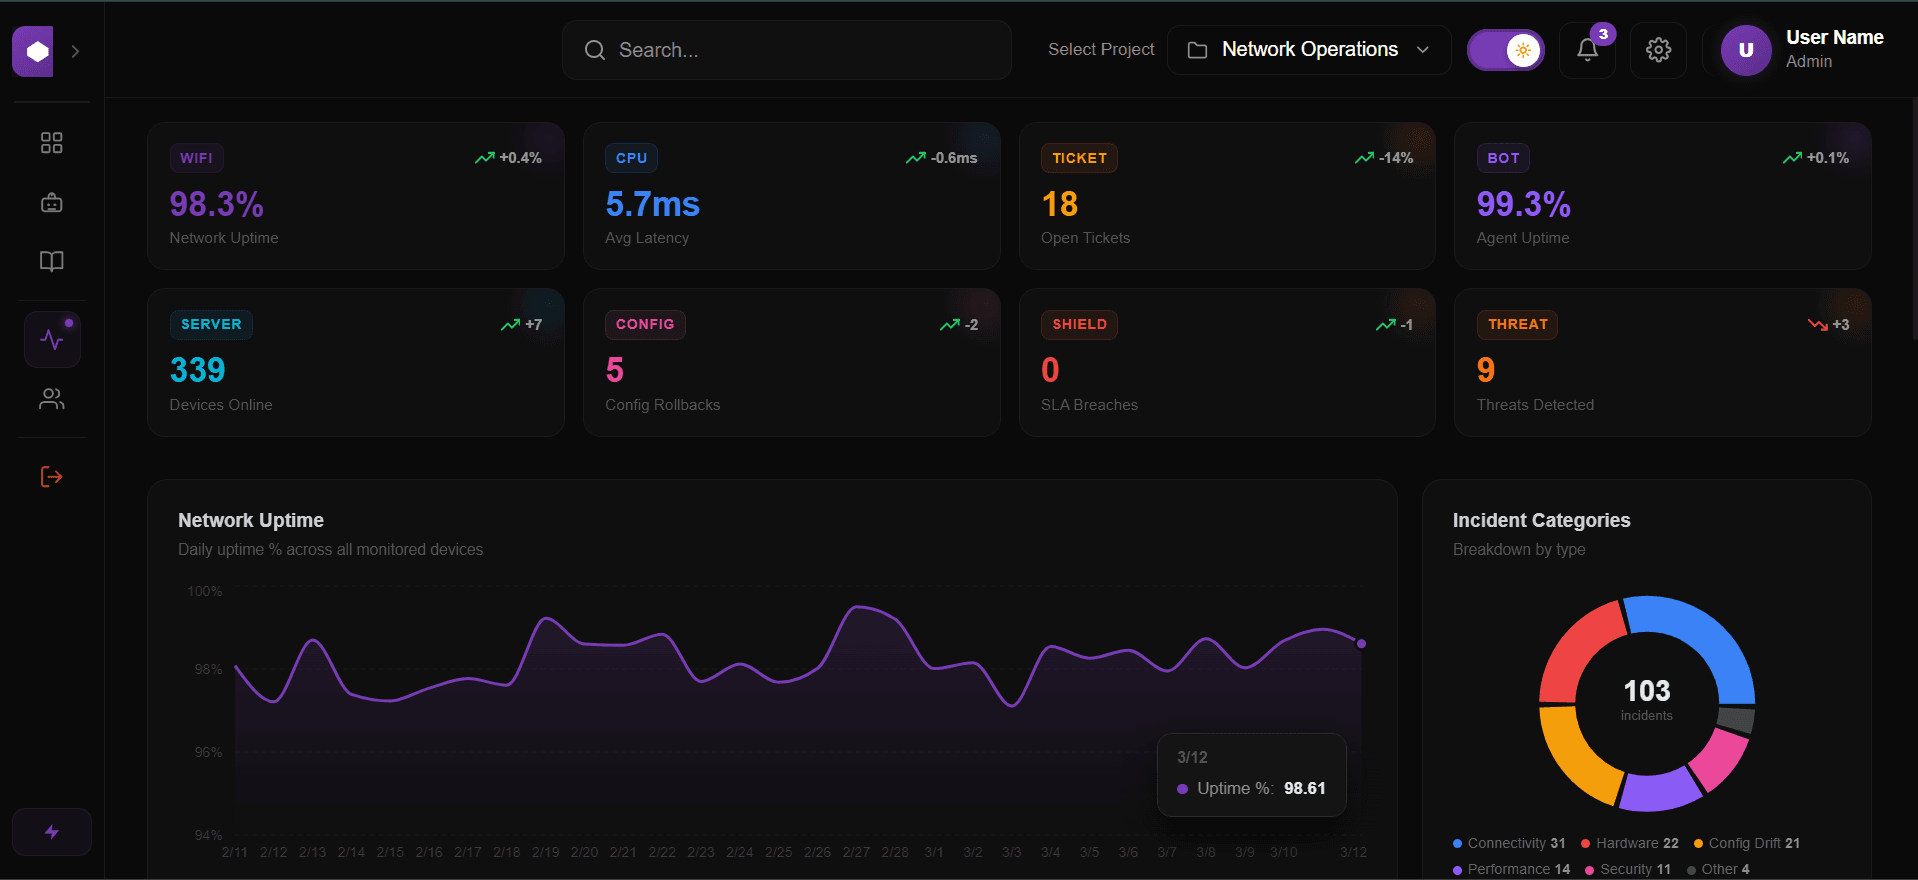Toggle Connectivity legend in Incident Categories
The height and width of the screenshot is (880, 1918).
1508,843
